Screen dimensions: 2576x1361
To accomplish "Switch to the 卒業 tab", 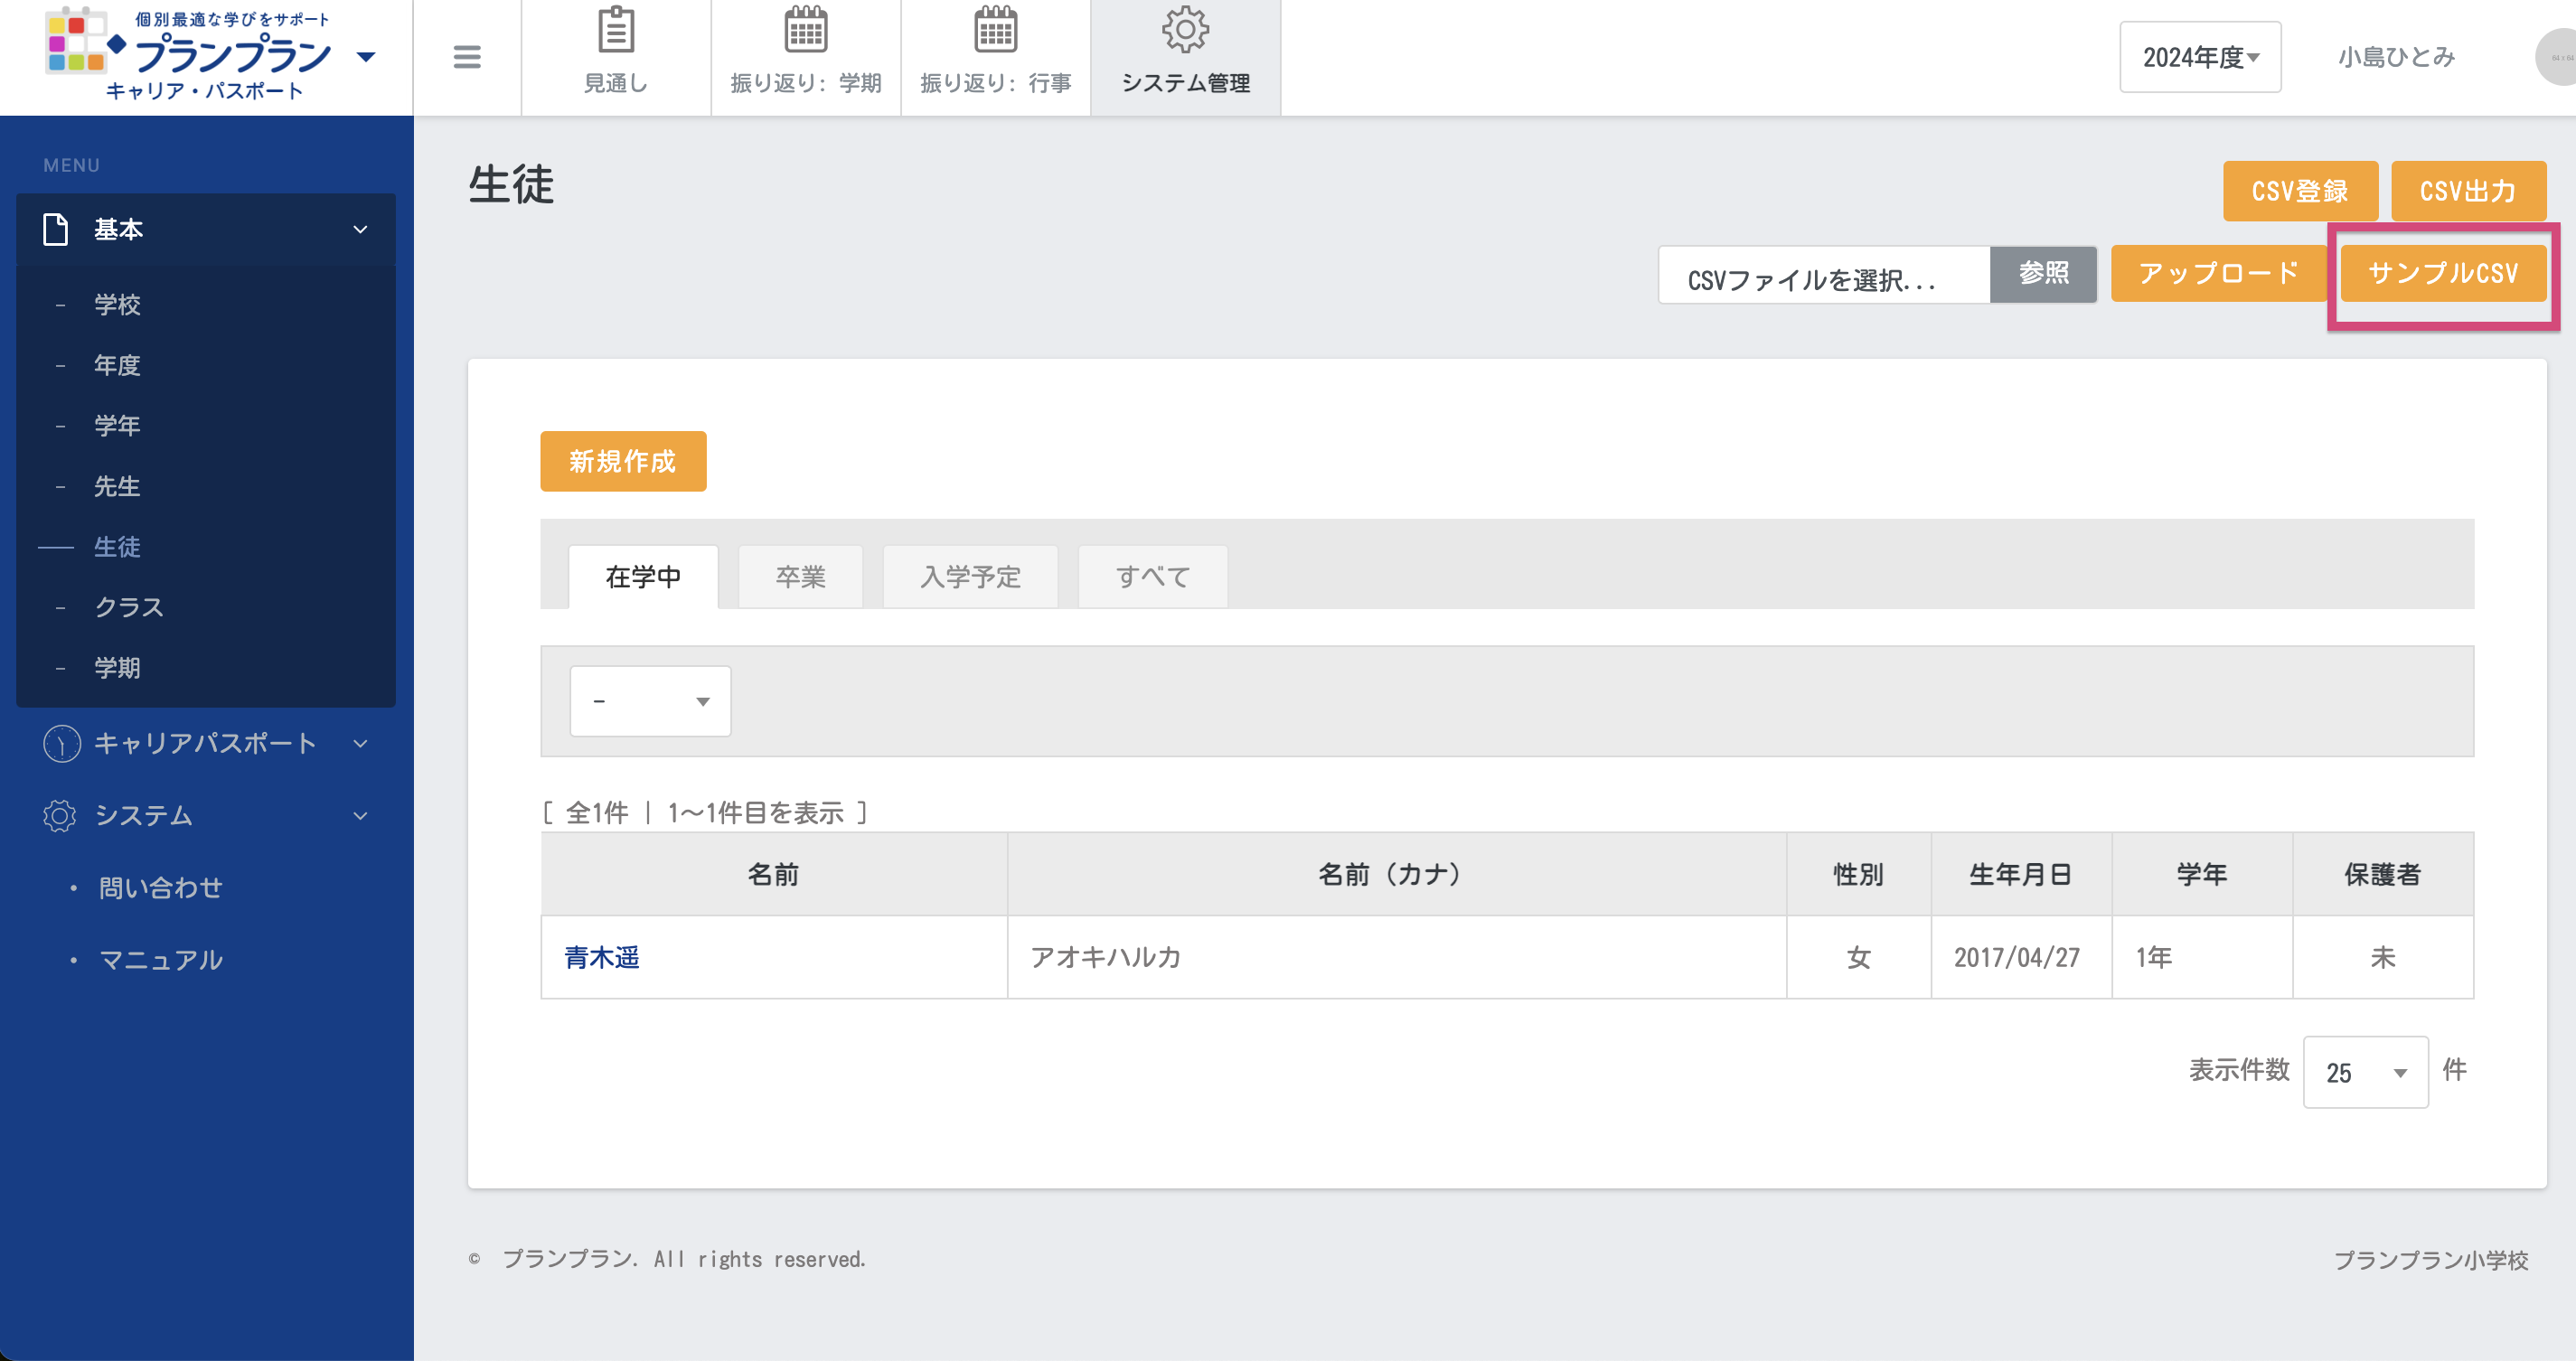I will click(800, 577).
